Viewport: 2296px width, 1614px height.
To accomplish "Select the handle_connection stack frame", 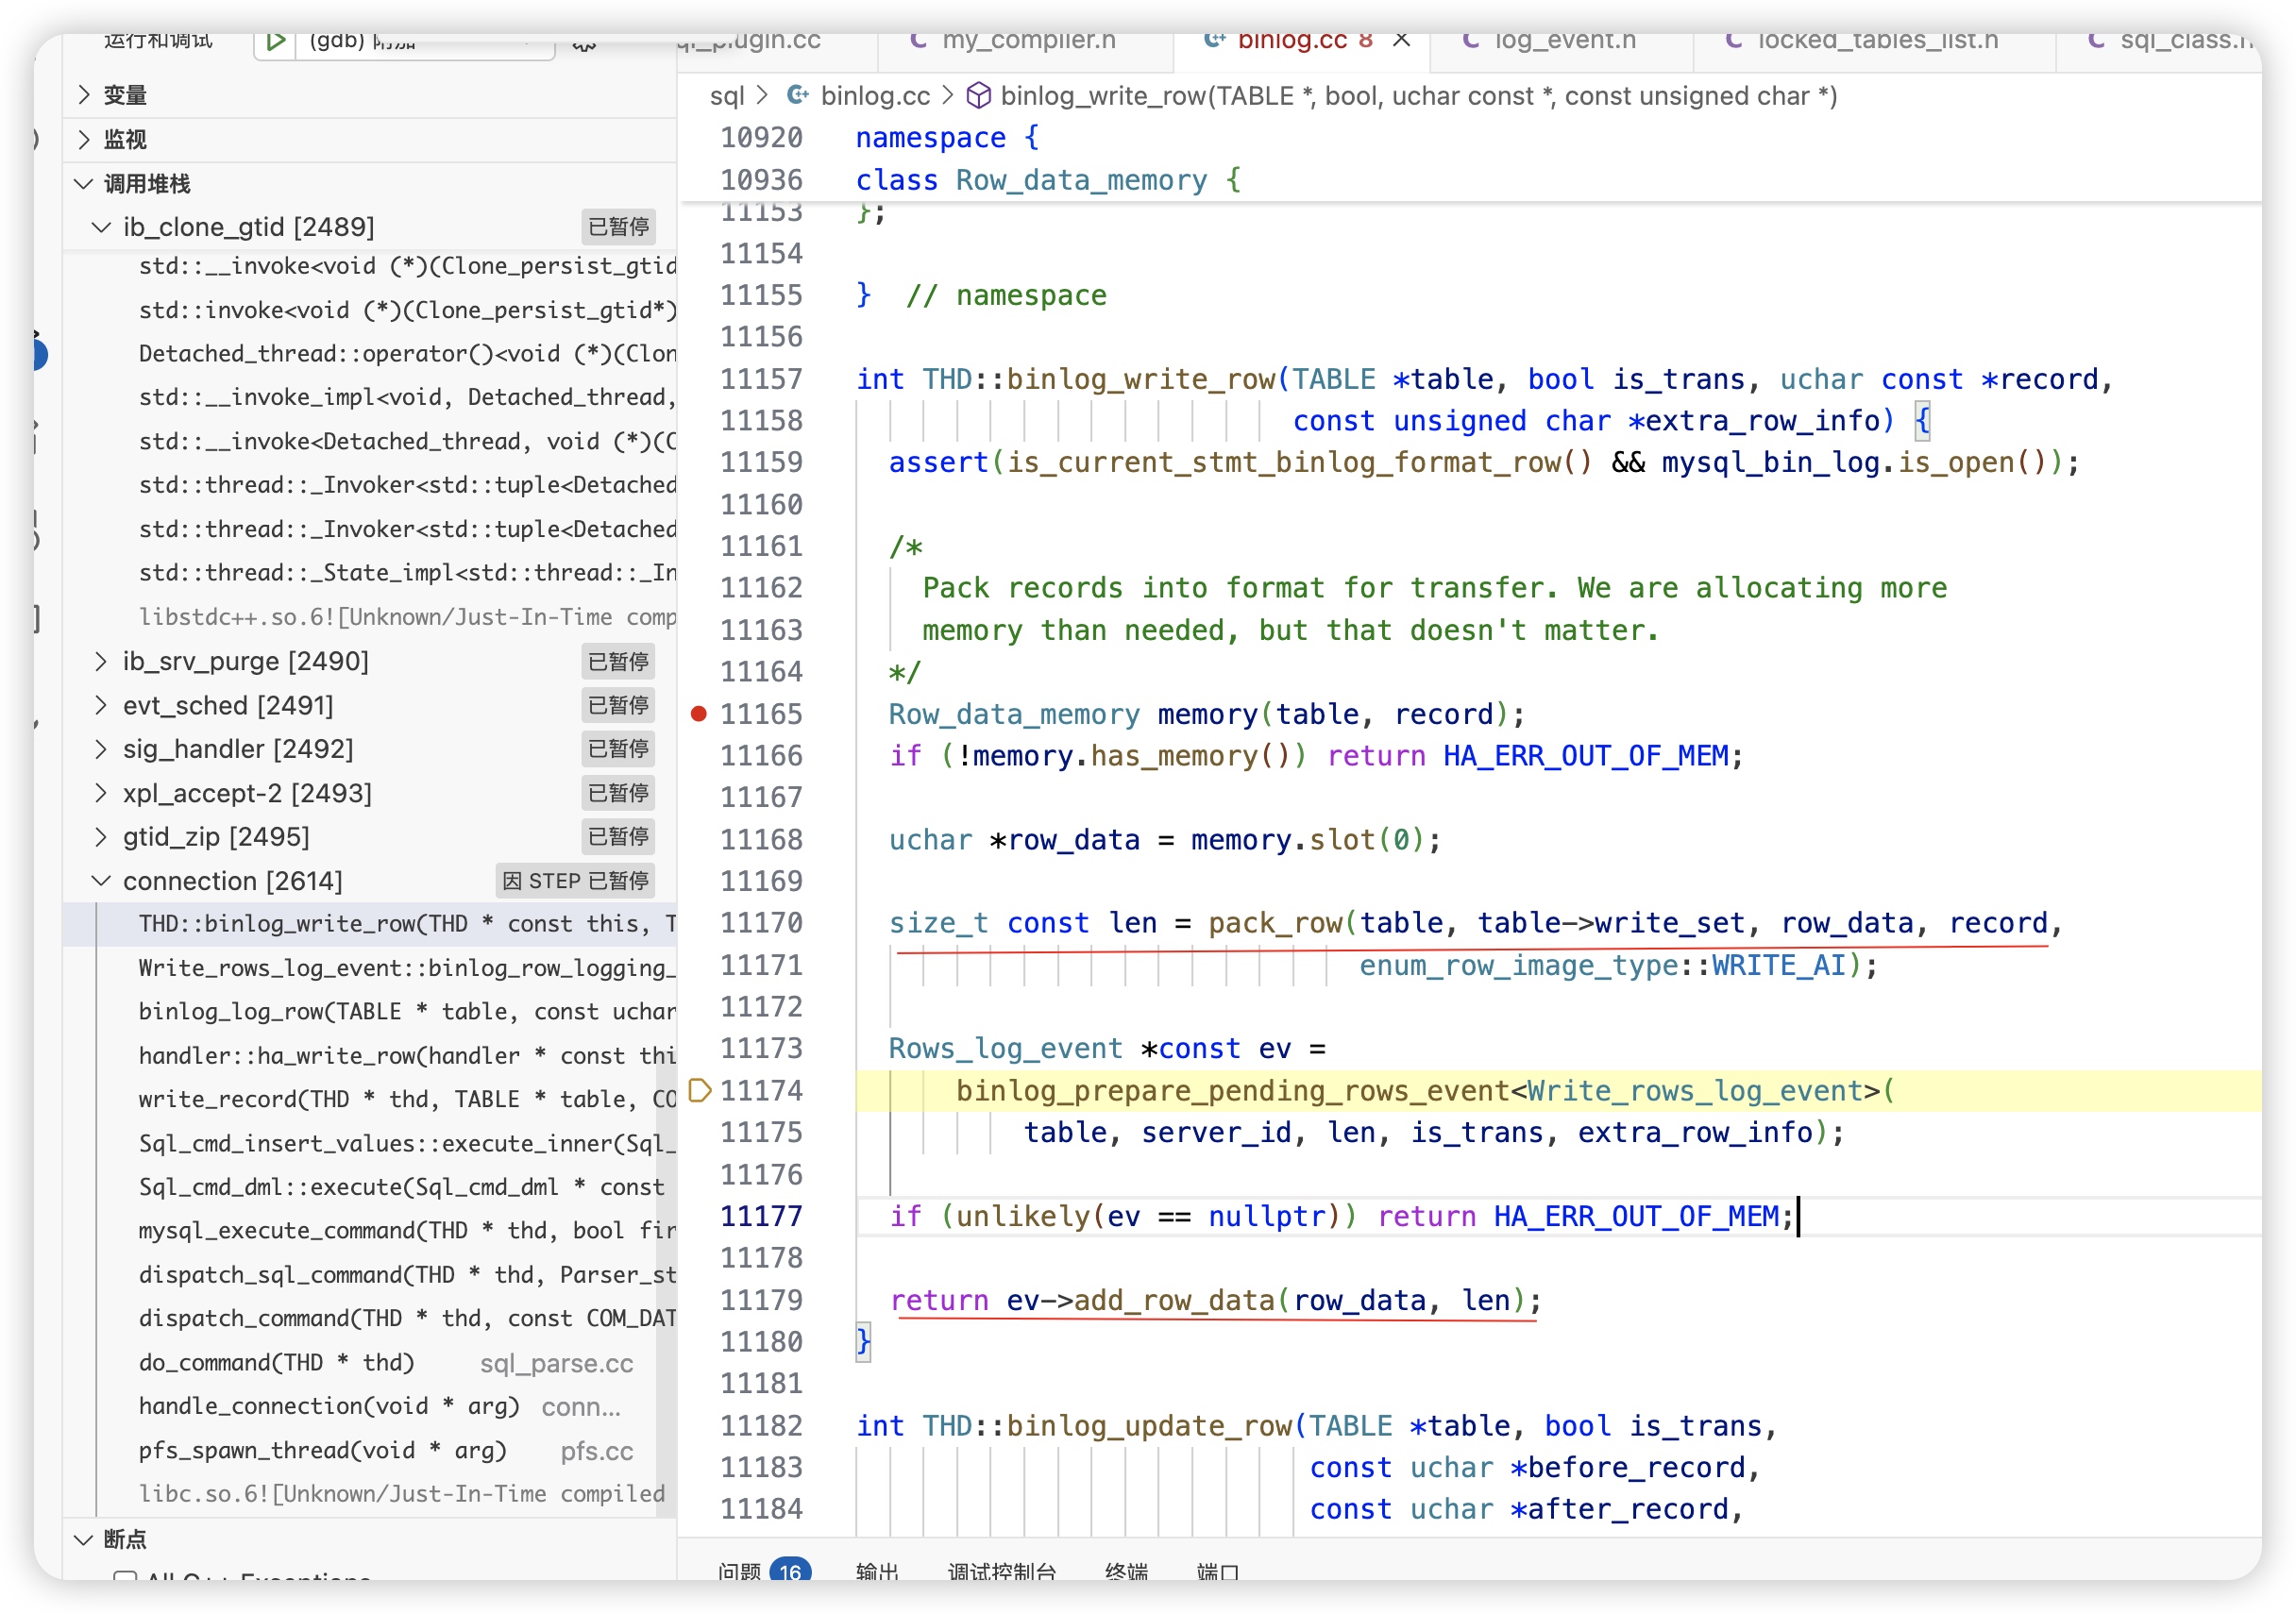I will (x=329, y=1406).
